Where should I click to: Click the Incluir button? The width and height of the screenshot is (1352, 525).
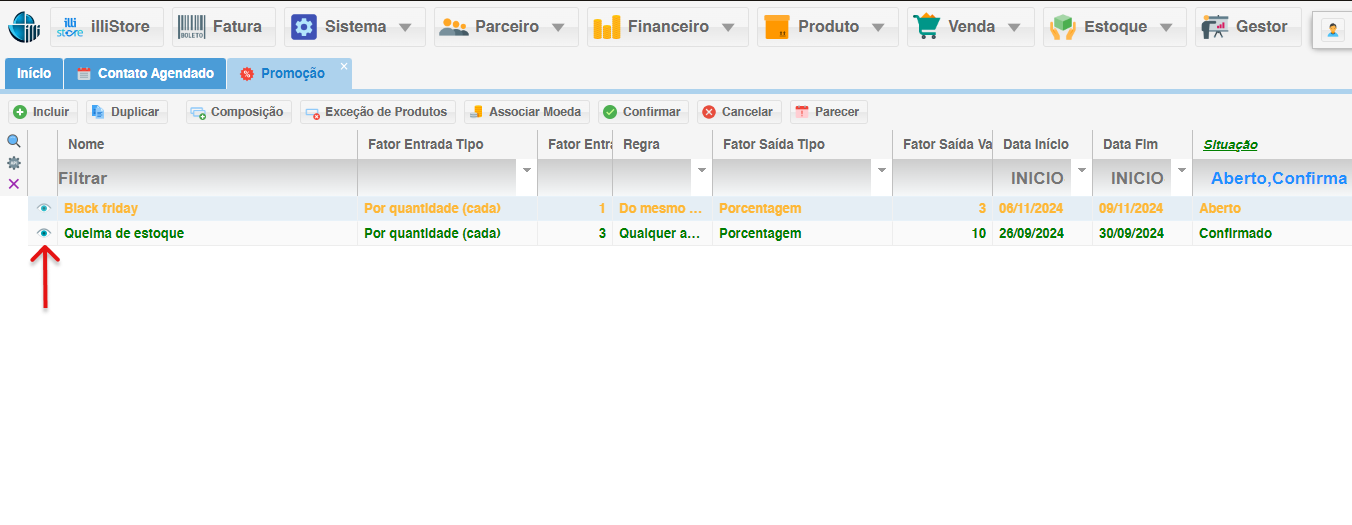(42, 112)
